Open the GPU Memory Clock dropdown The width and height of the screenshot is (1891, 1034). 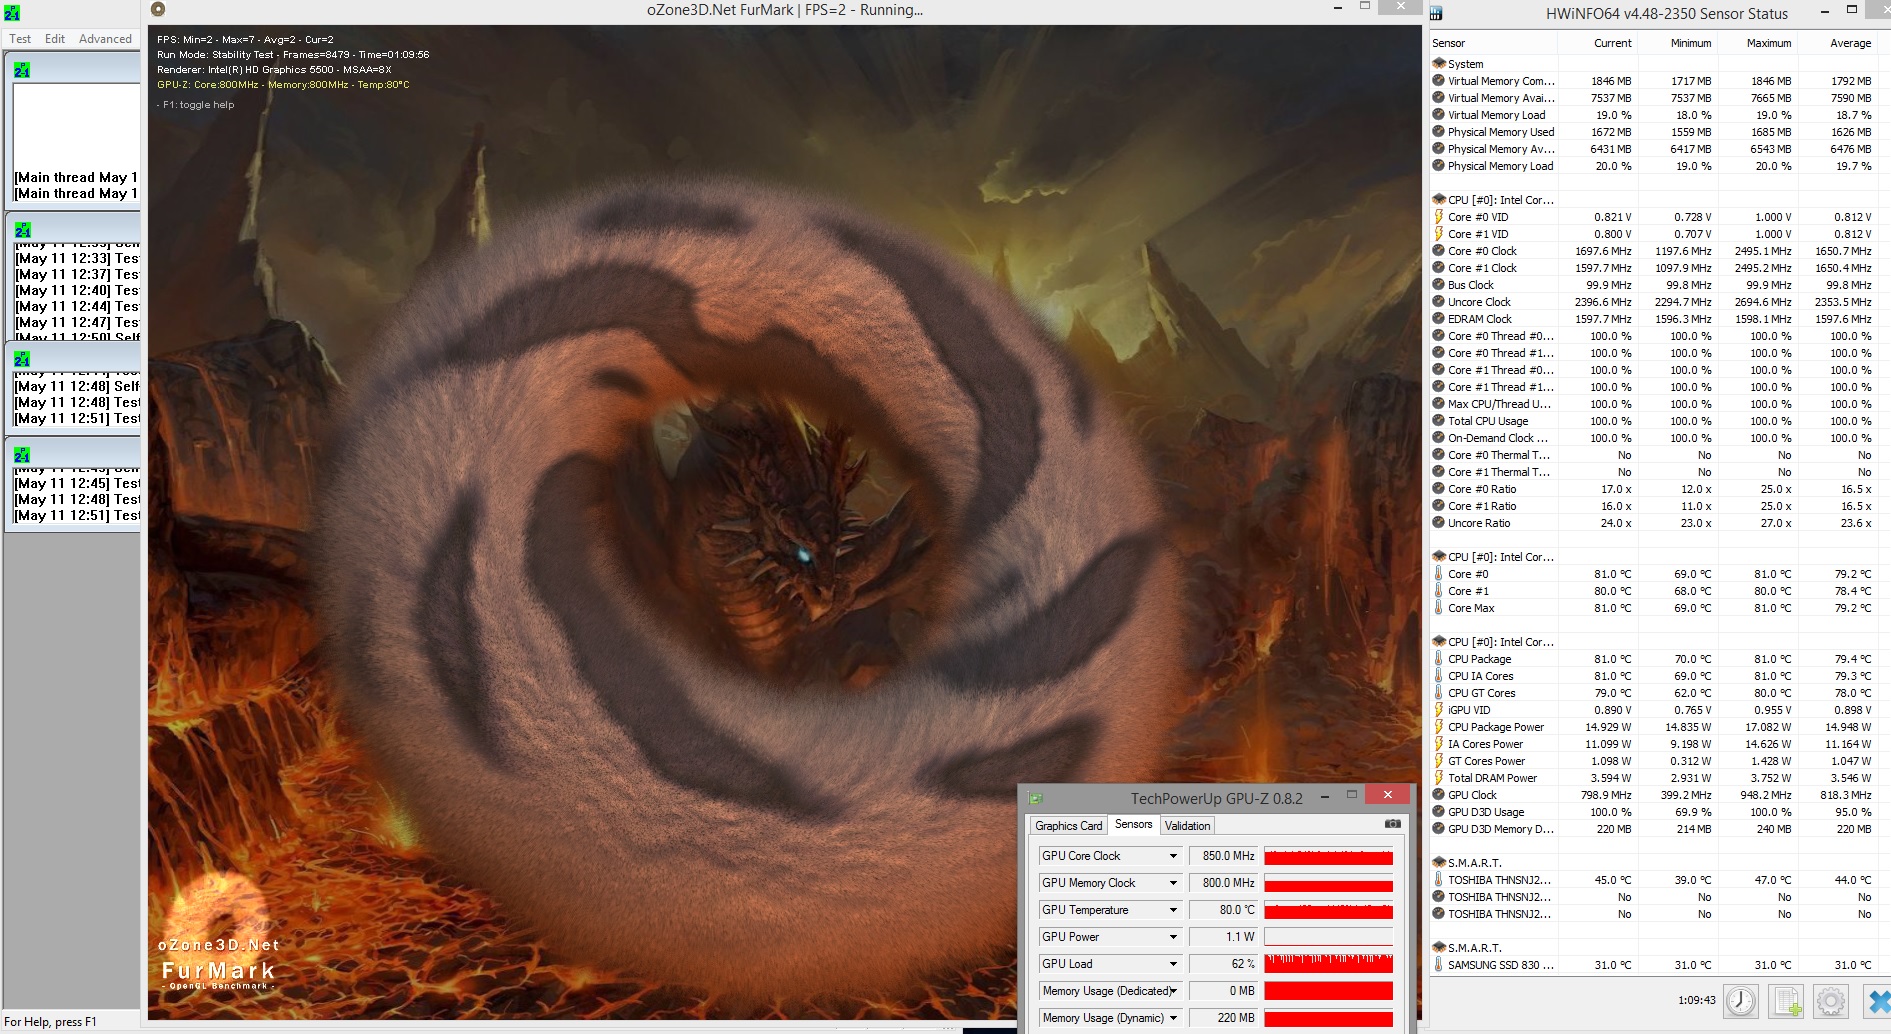1173,883
